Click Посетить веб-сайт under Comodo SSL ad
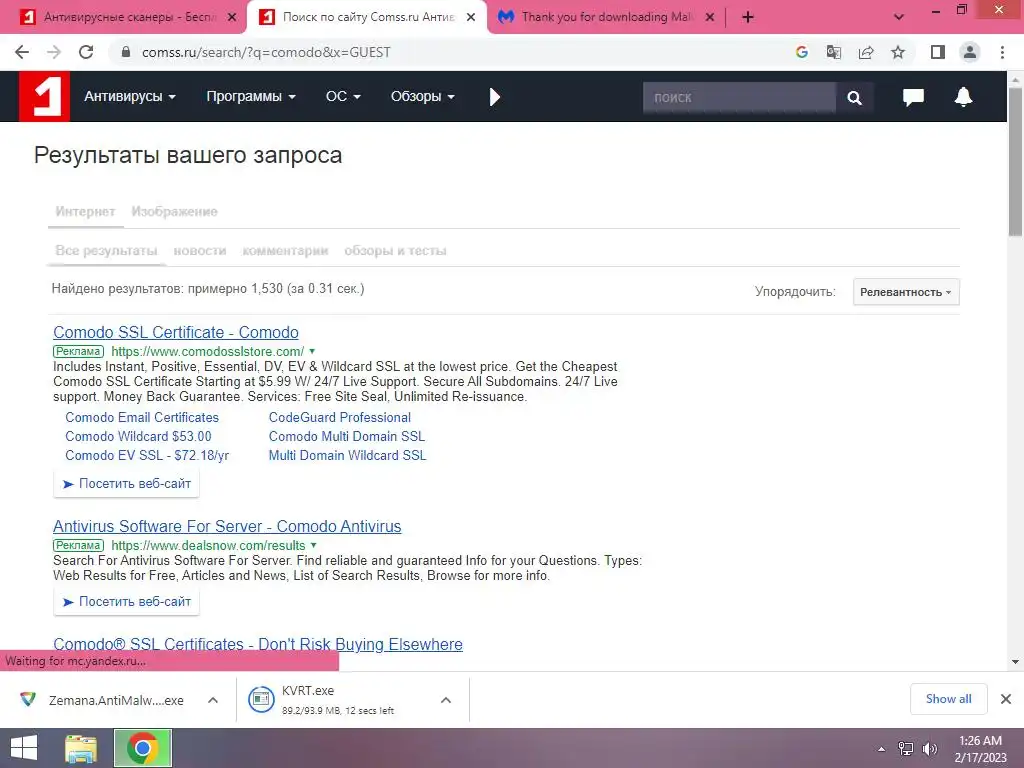This screenshot has height=768, width=1024. [127, 484]
